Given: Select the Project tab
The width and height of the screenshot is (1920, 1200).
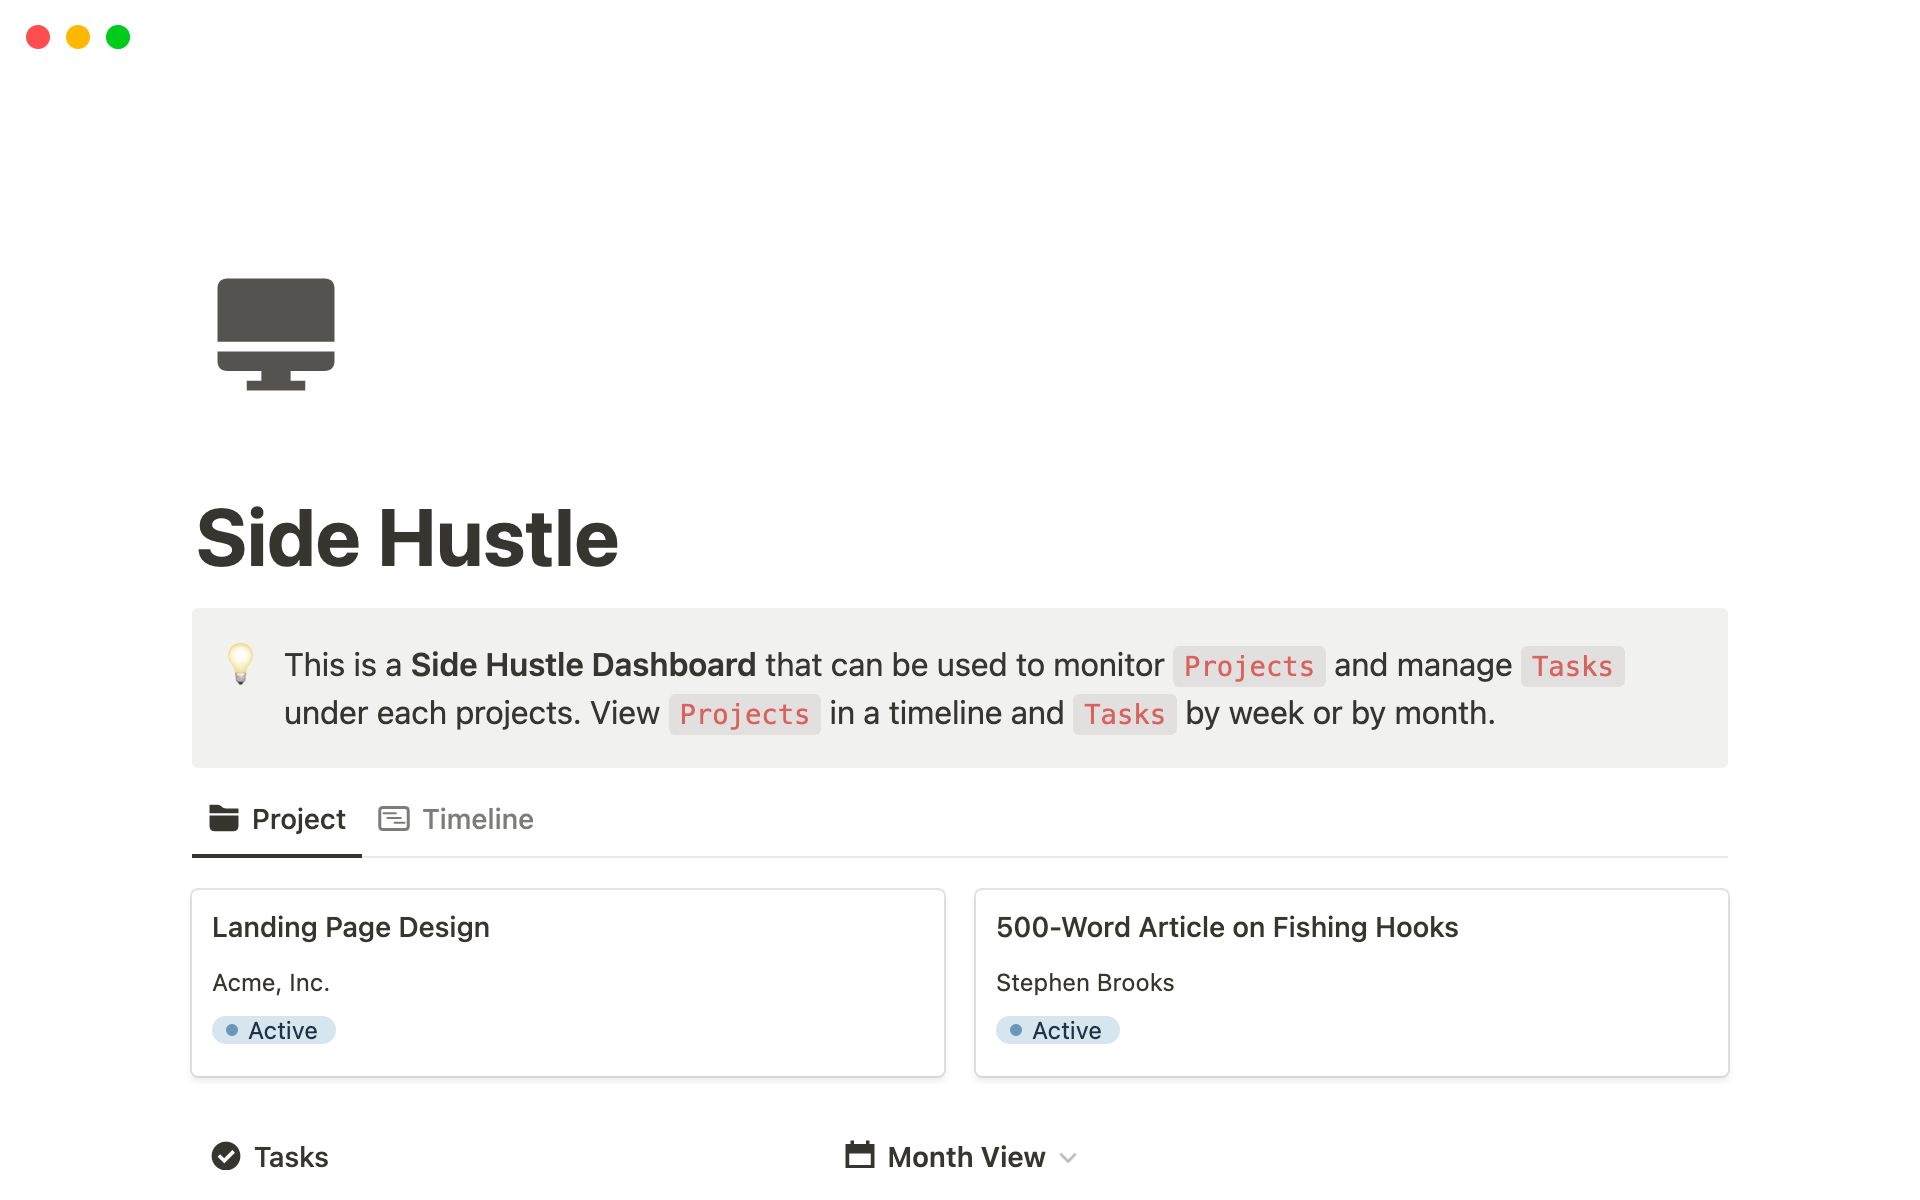Looking at the screenshot, I should (298, 819).
